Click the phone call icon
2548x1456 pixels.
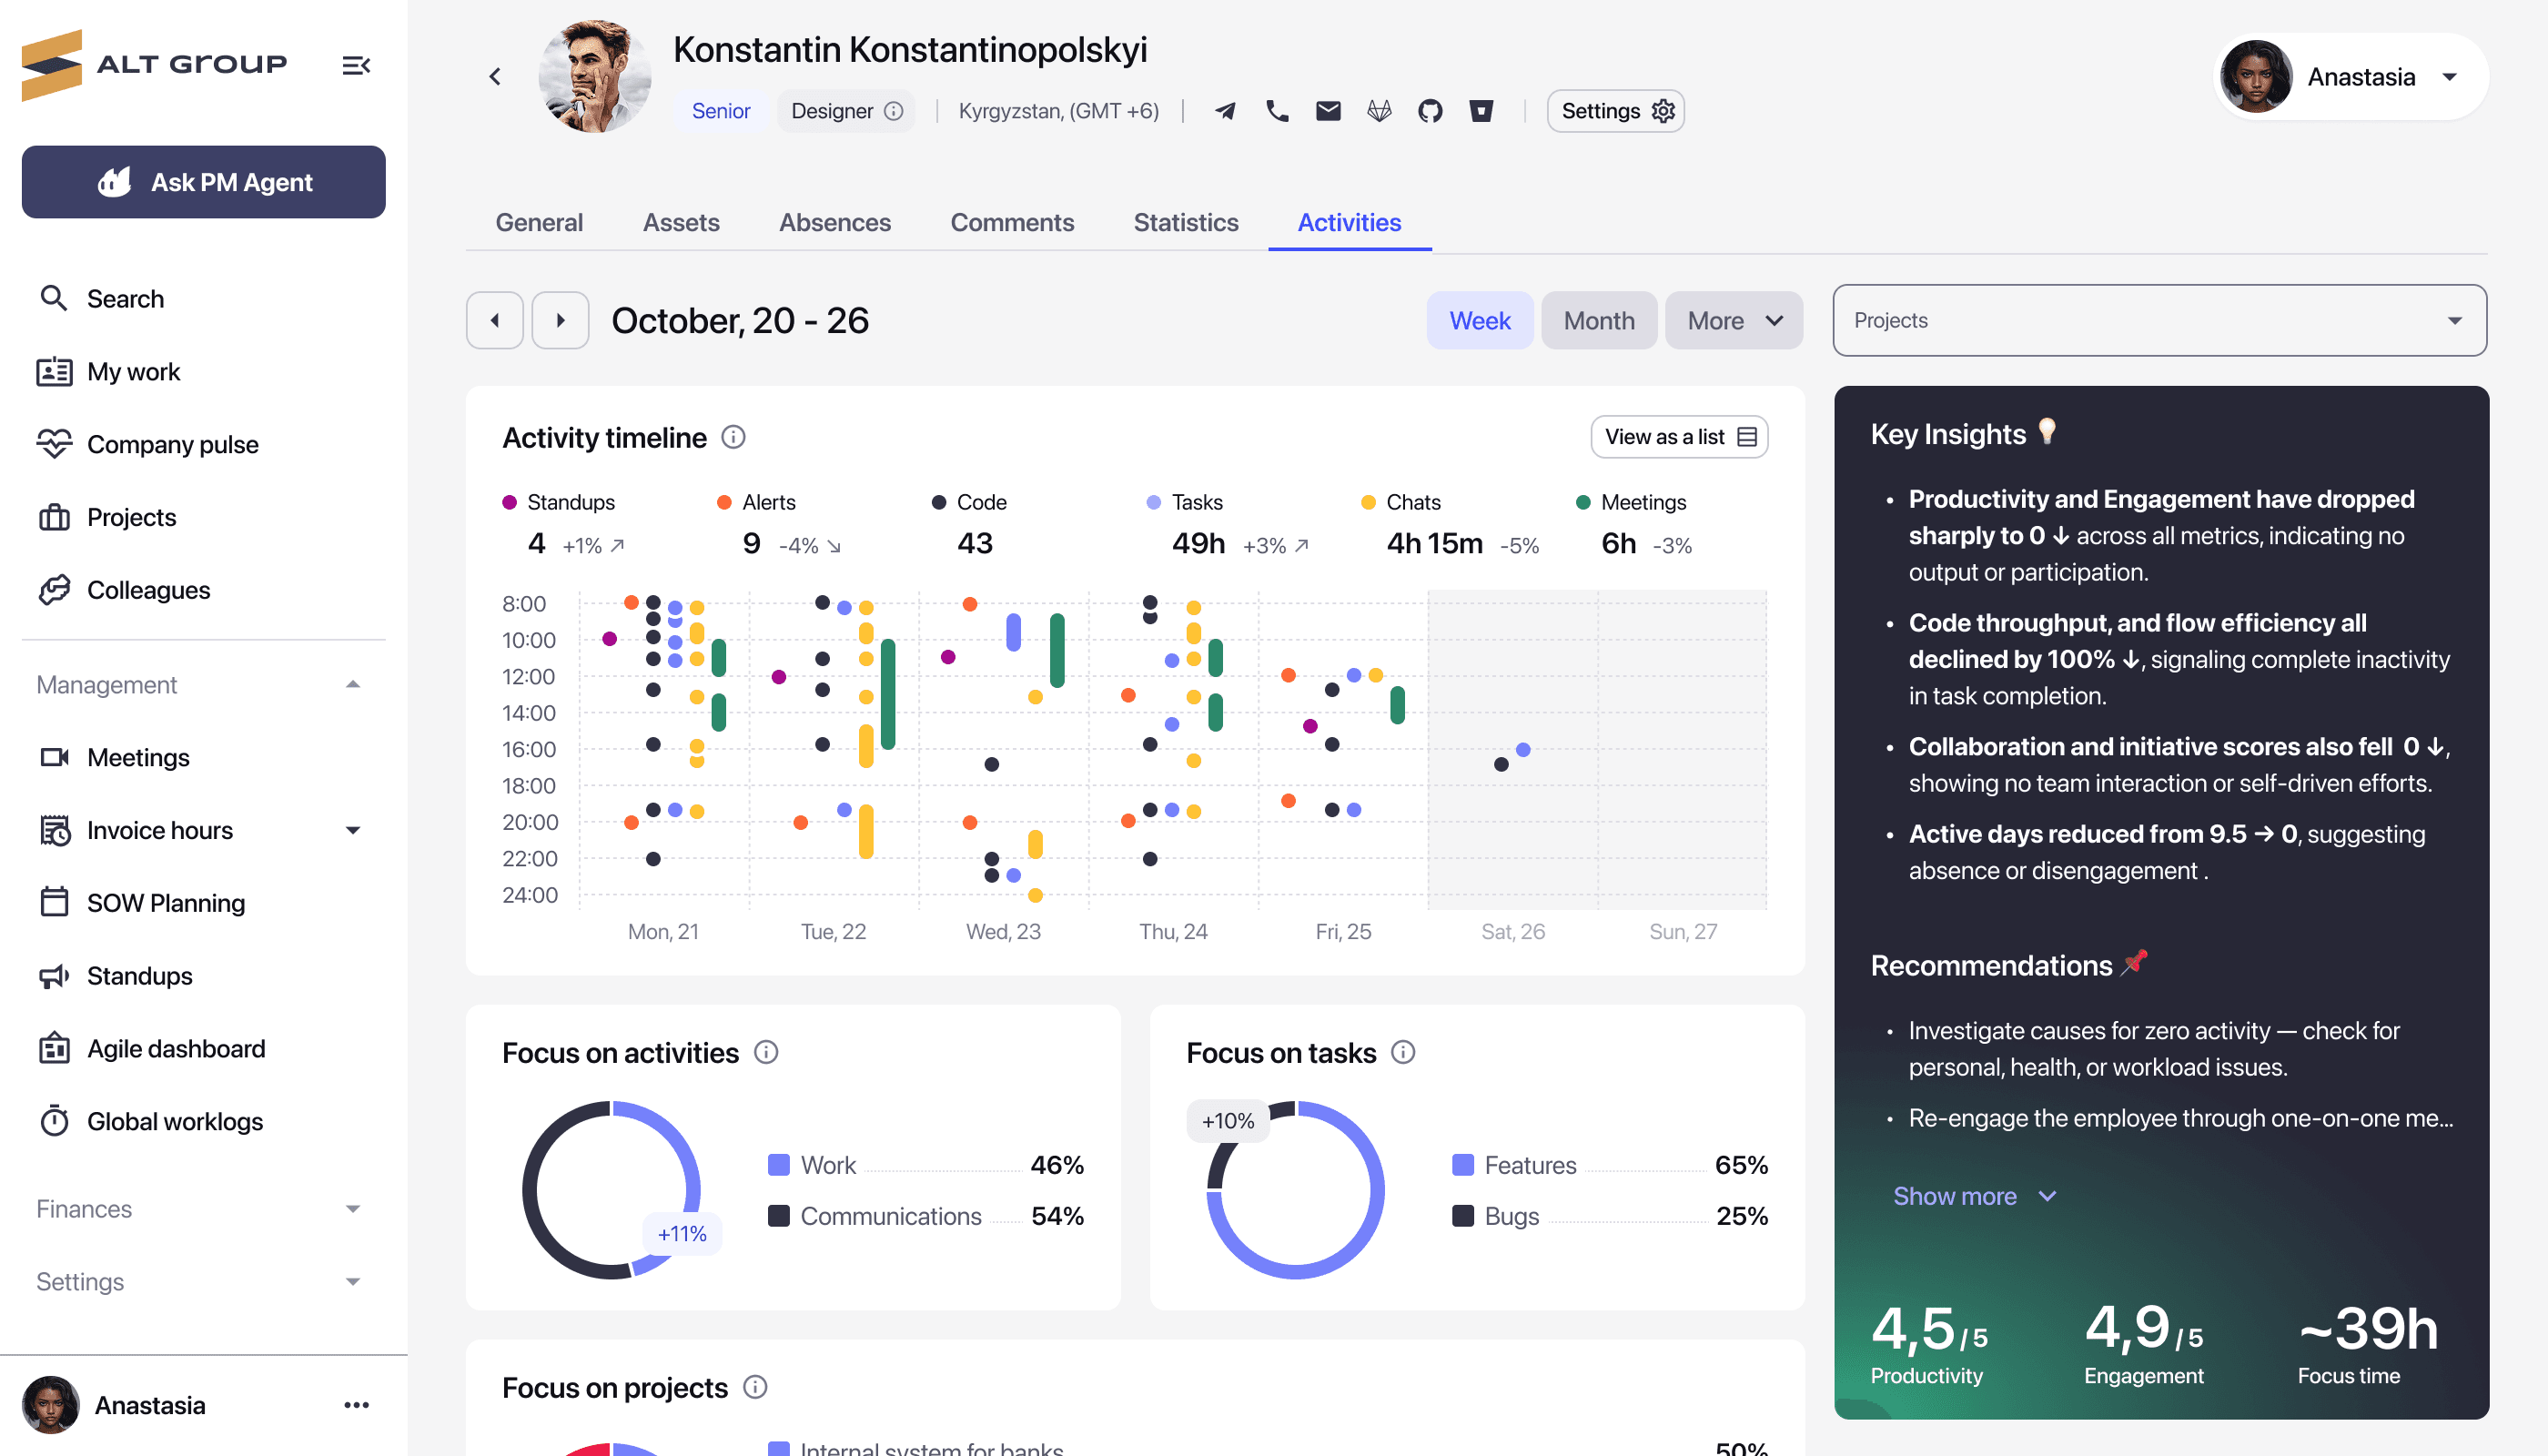pyautogui.click(x=1276, y=111)
